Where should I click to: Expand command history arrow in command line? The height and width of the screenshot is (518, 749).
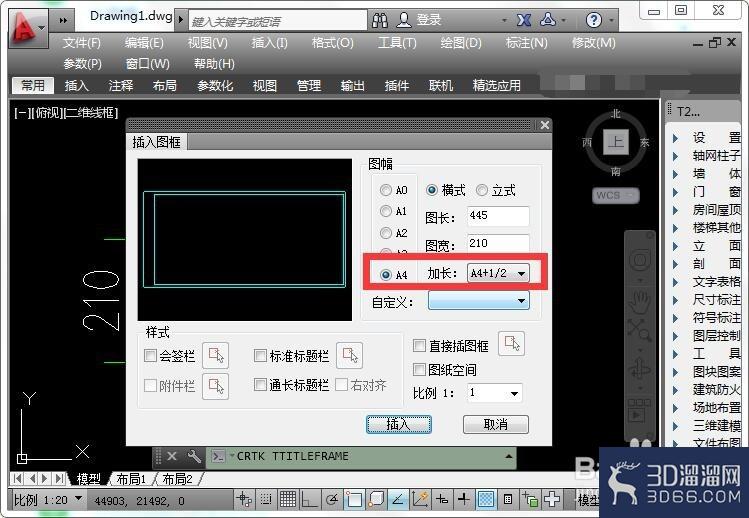(509, 456)
